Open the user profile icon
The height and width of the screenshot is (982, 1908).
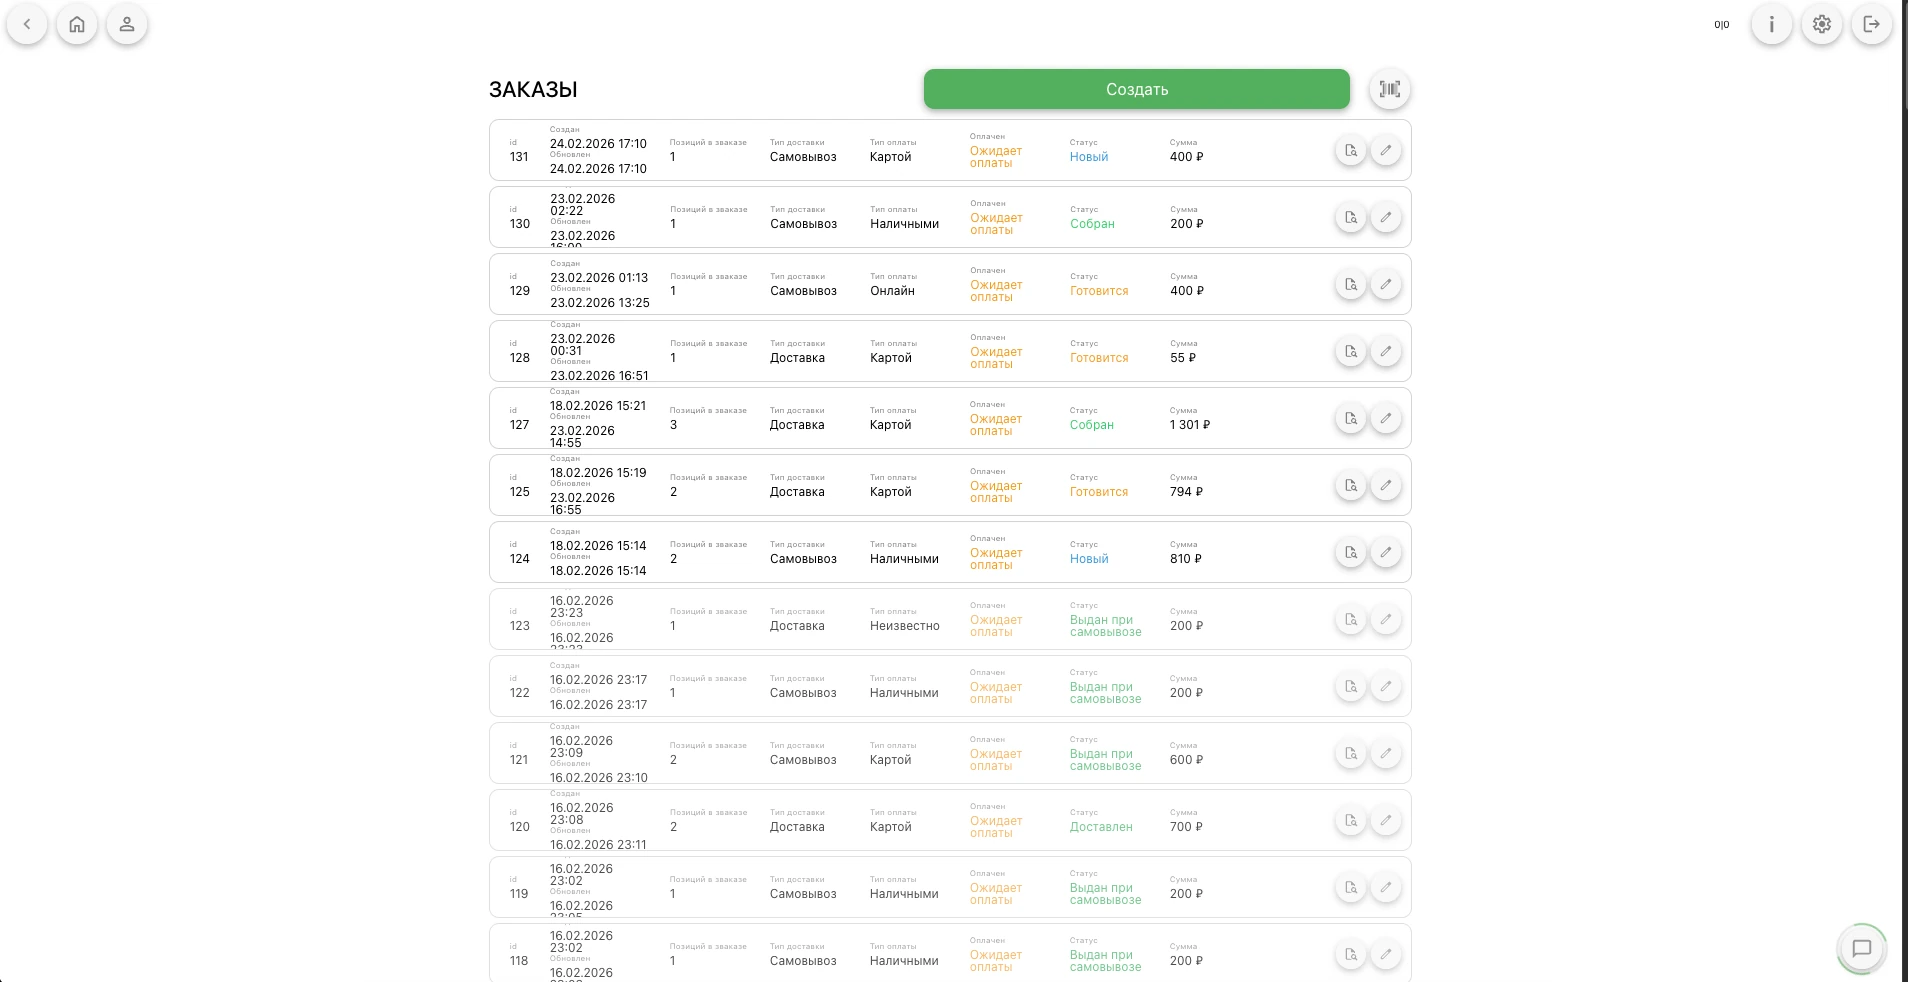[127, 24]
